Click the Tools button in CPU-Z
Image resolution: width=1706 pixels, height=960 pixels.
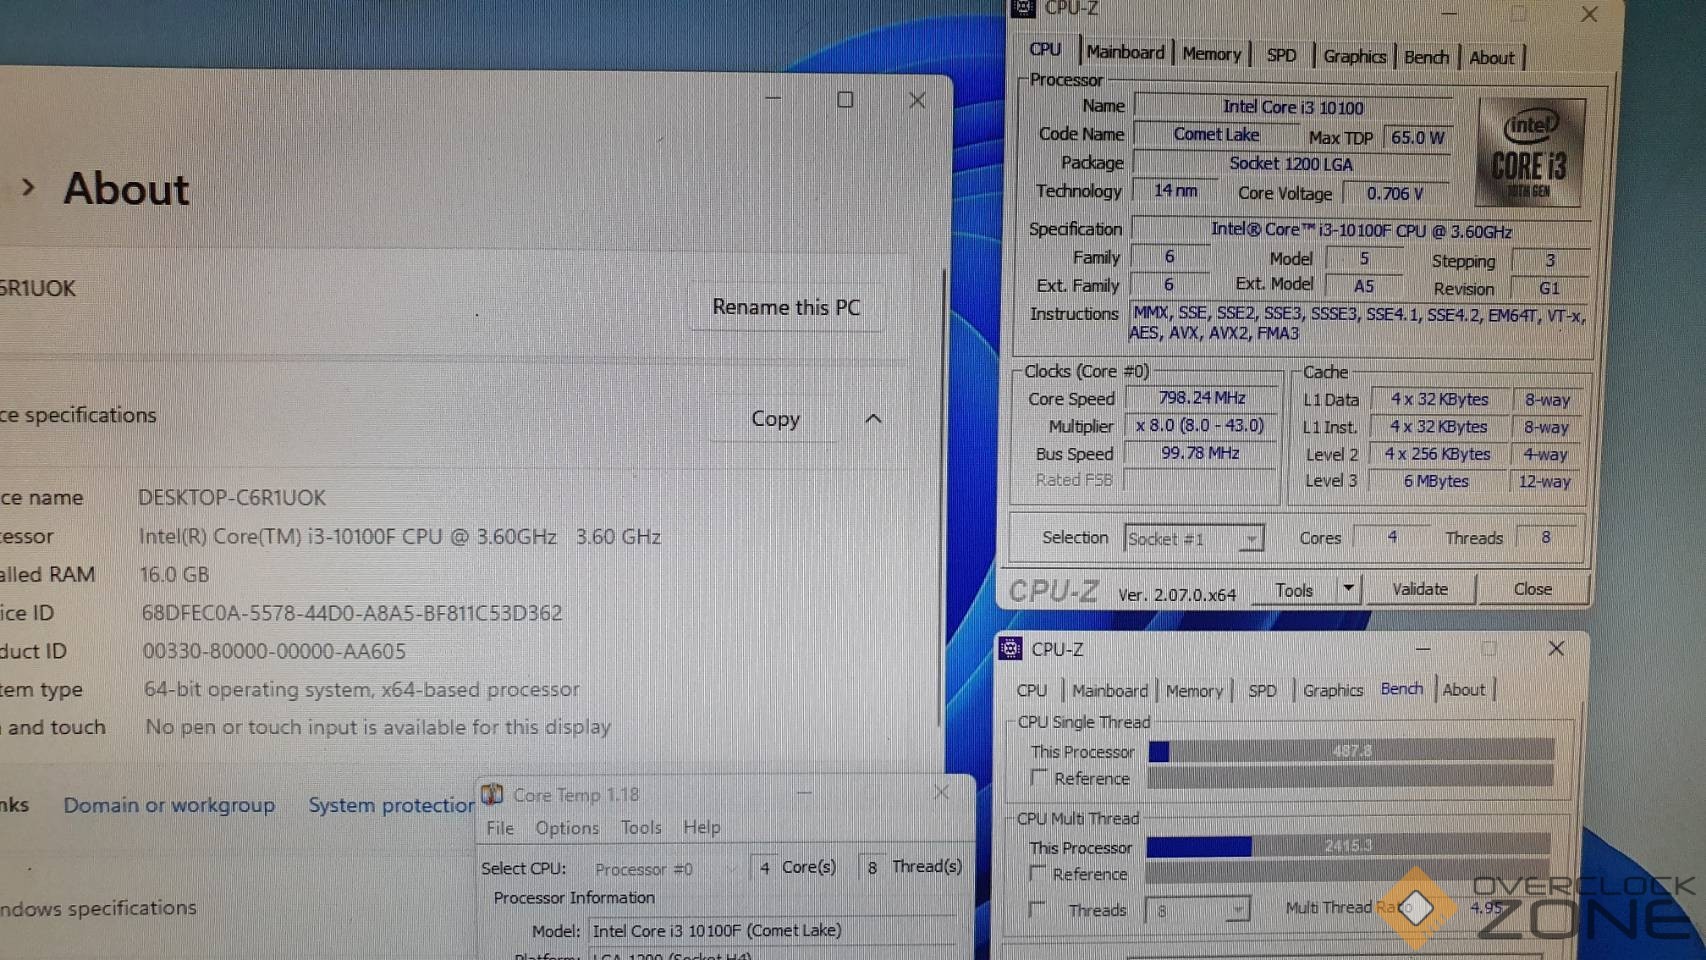click(x=1294, y=590)
